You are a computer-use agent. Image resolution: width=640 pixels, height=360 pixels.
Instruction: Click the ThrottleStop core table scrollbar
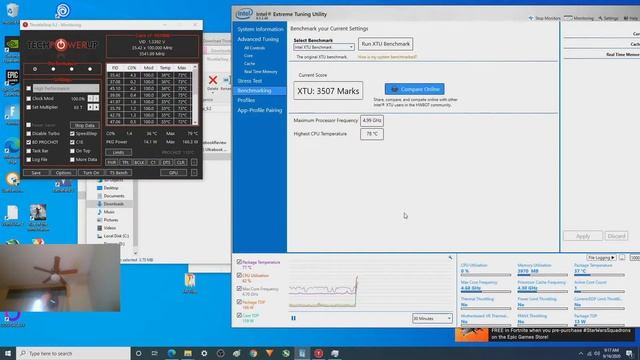point(195,95)
